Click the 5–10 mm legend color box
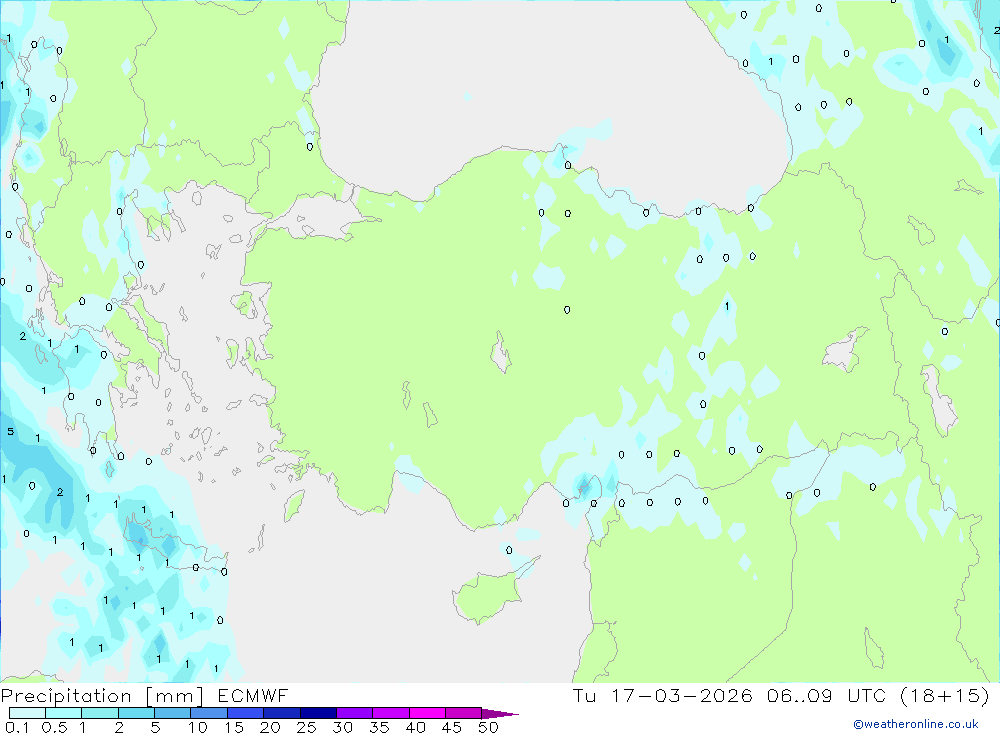Viewport: 1000px width, 733px height. (x=173, y=713)
